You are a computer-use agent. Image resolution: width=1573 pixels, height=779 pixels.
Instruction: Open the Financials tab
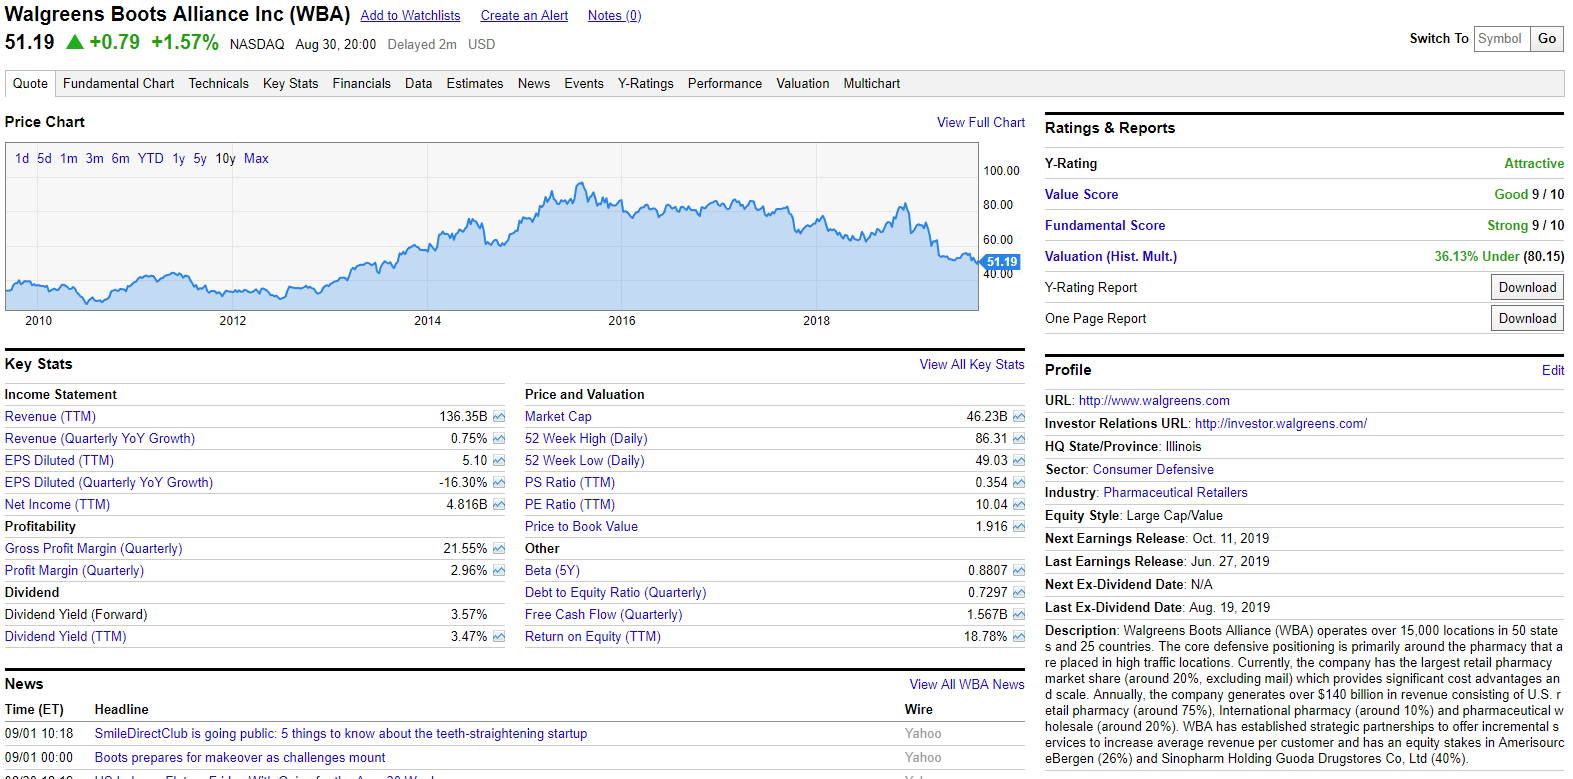click(361, 84)
